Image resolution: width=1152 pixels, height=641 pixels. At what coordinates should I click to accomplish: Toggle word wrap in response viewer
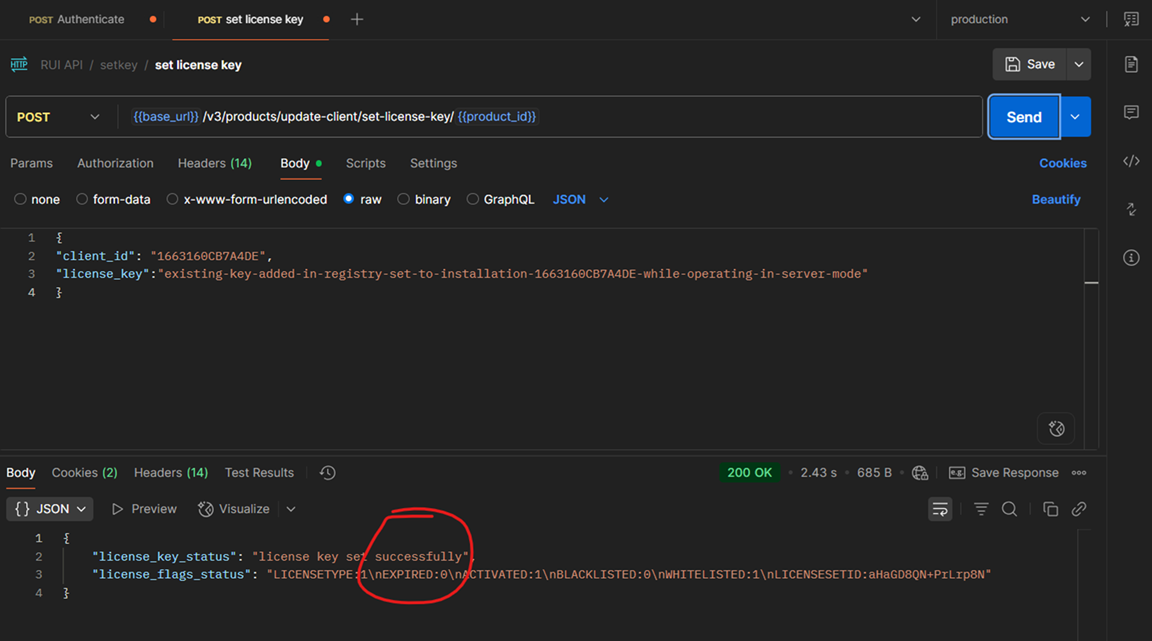point(940,509)
